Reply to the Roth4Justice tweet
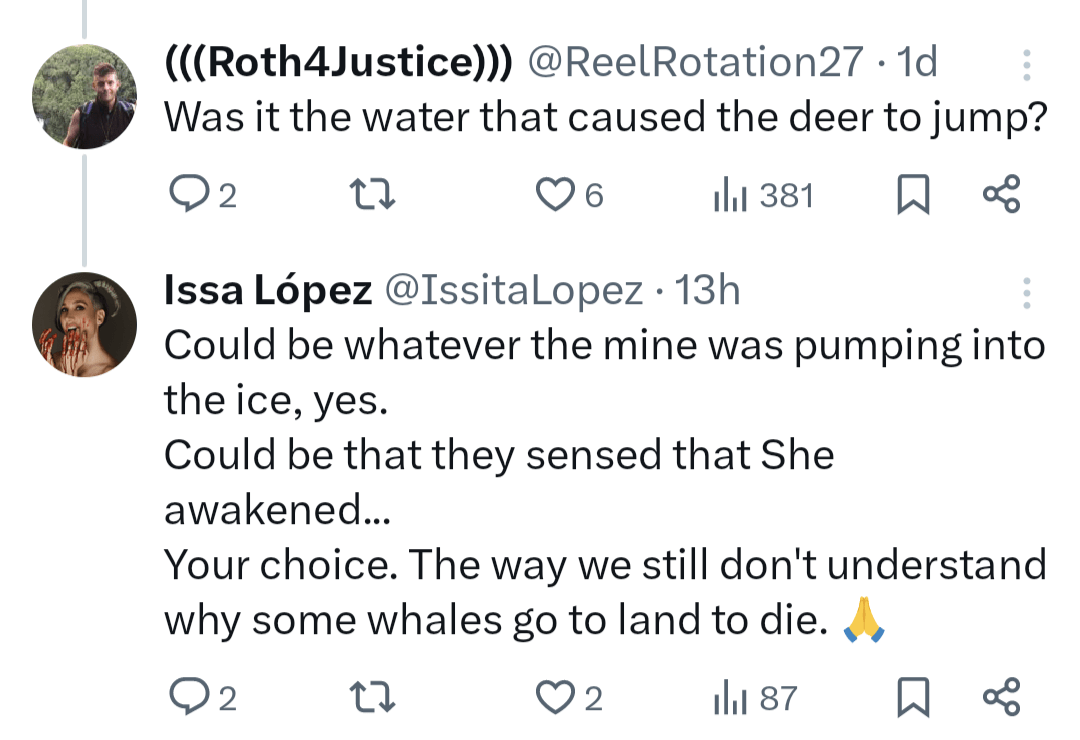This screenshot has height=740, width=1080. [x=186, y=196]
